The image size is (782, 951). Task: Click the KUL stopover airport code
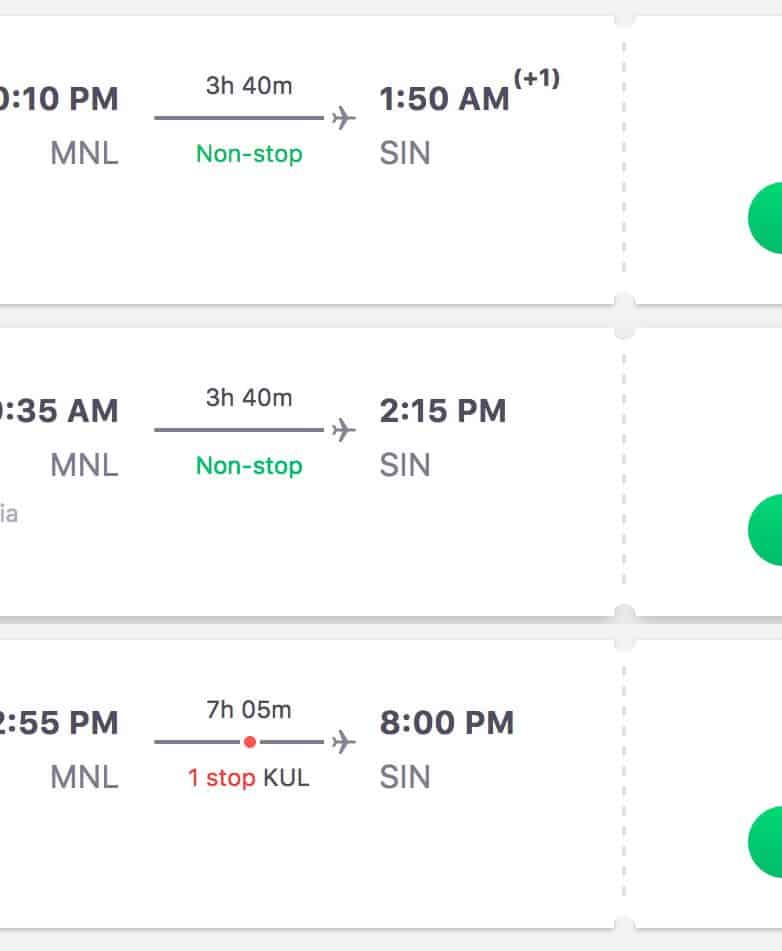click(287, 778)
